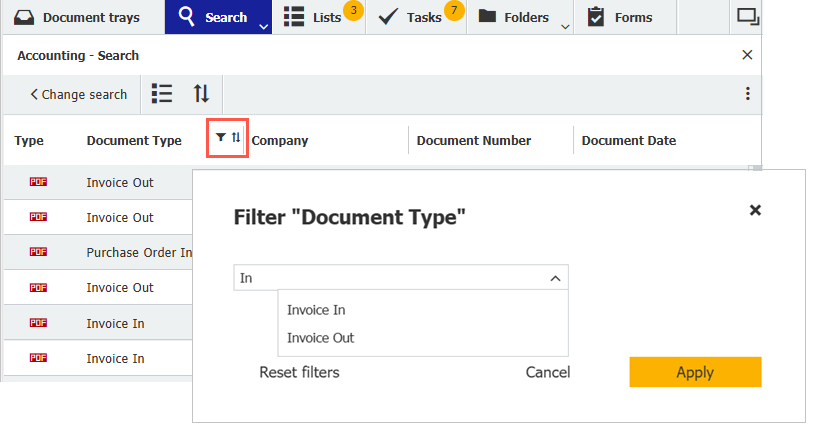818x435 pixels.
Task: Close the Filter Document Type dialog
Action: click(755, 210)
